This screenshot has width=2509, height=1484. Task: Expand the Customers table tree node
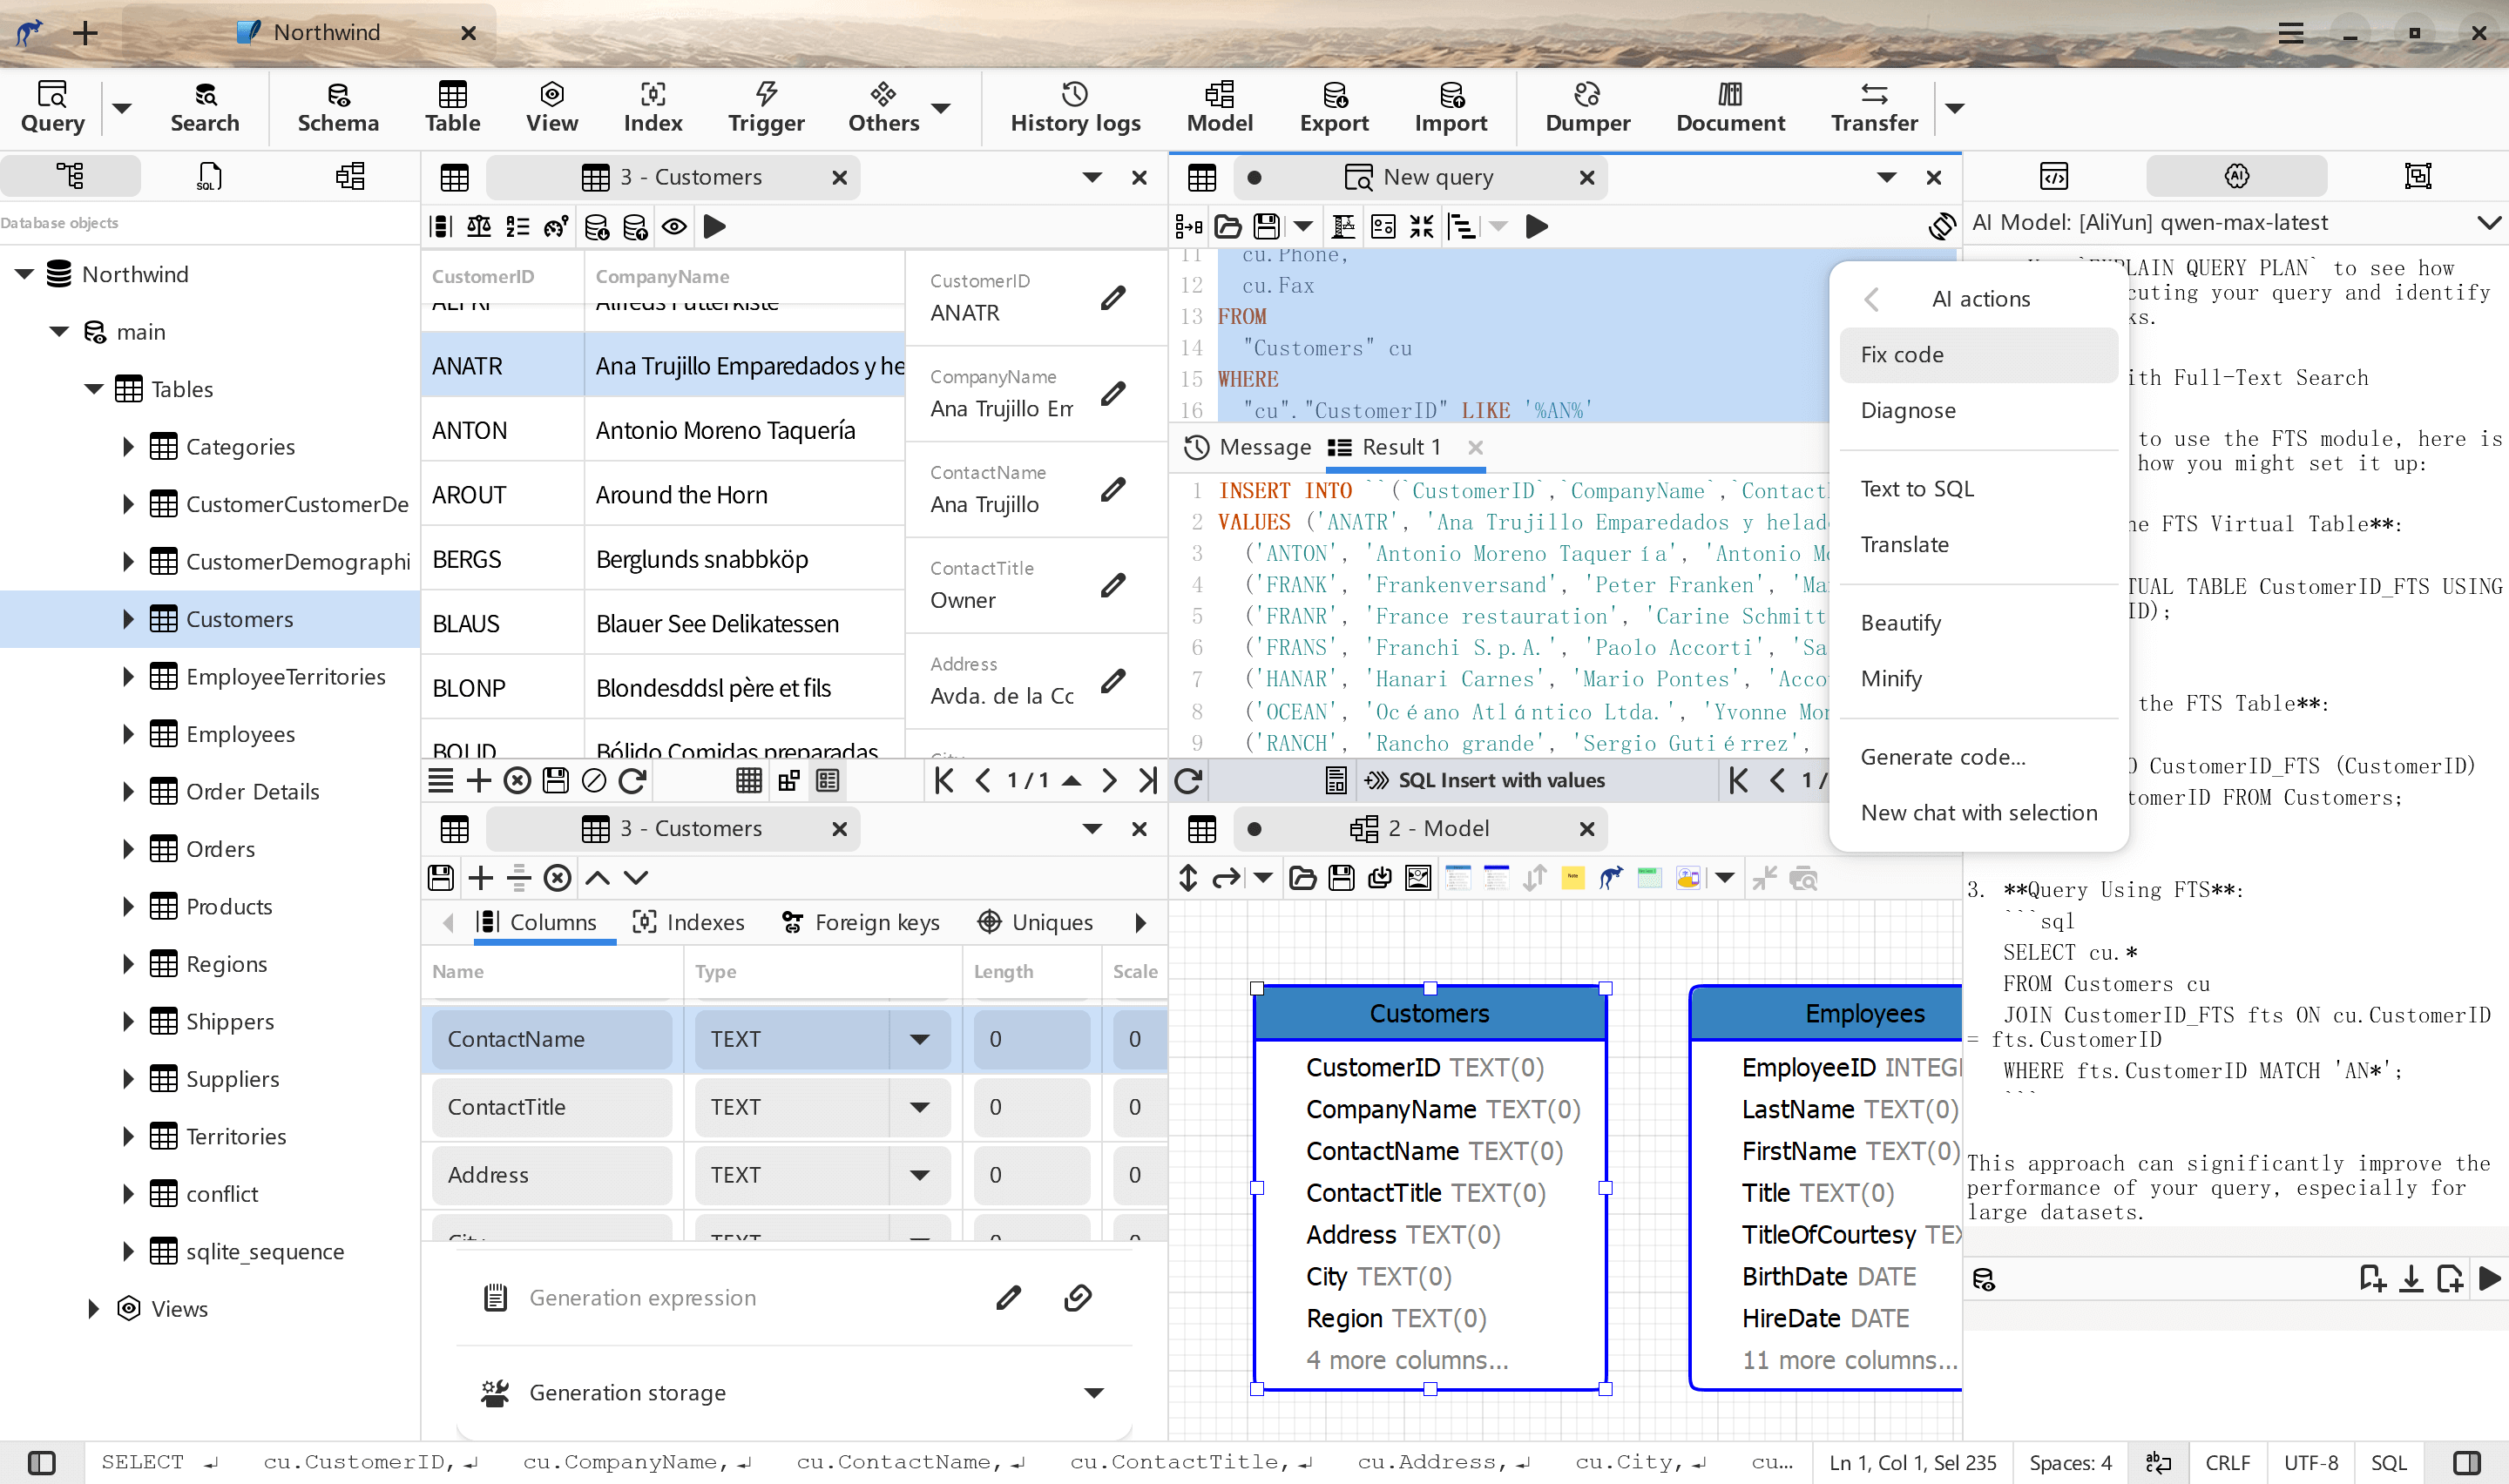point(128,619)
